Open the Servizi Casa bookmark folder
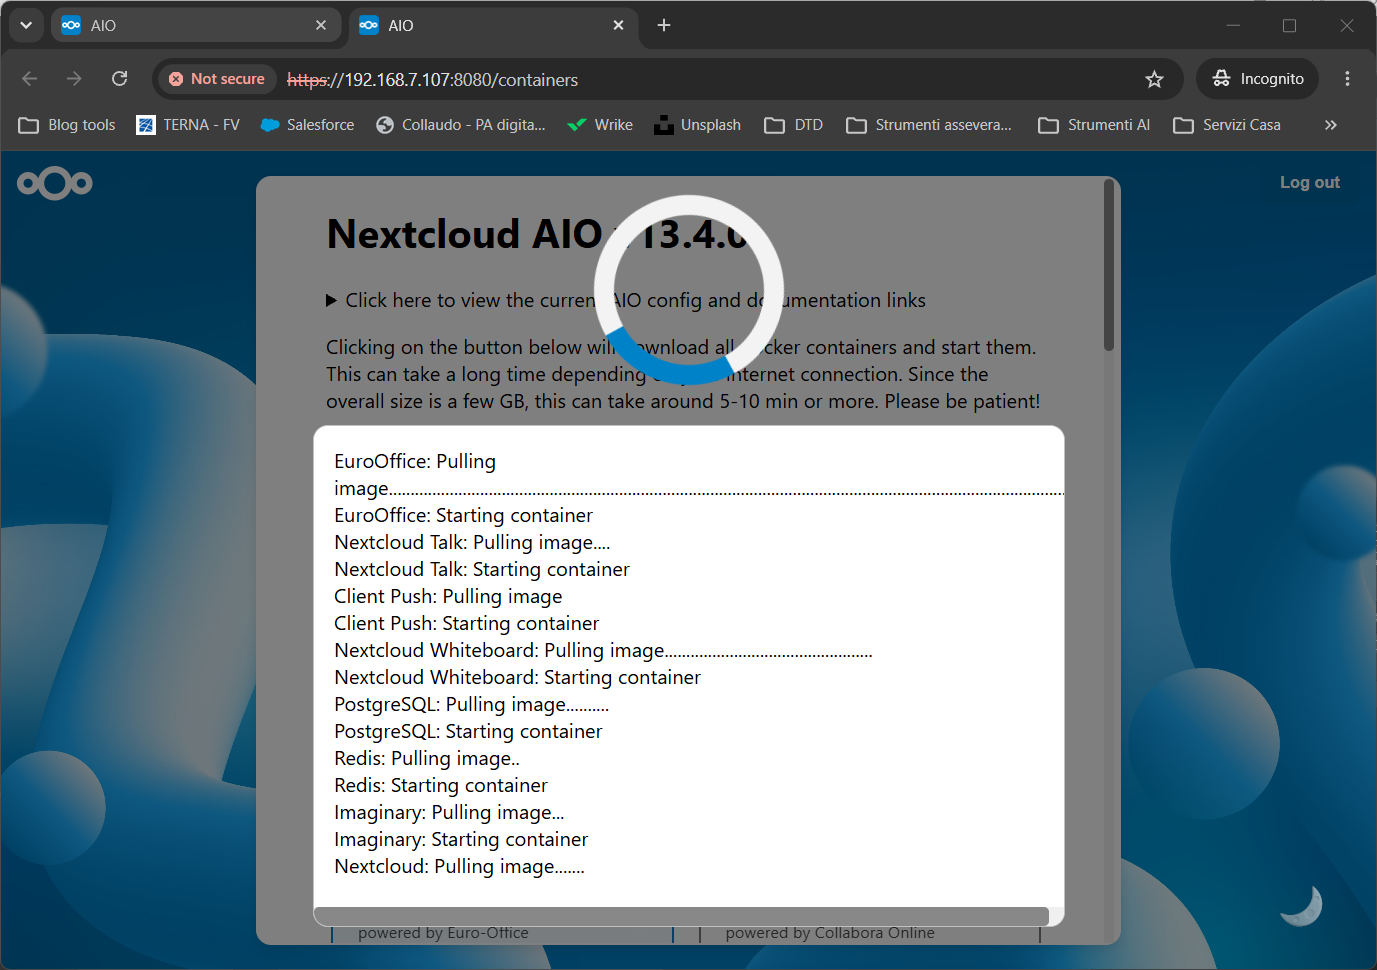The width and height of the screenshot is (1377, 970). tap(1227, 125)
